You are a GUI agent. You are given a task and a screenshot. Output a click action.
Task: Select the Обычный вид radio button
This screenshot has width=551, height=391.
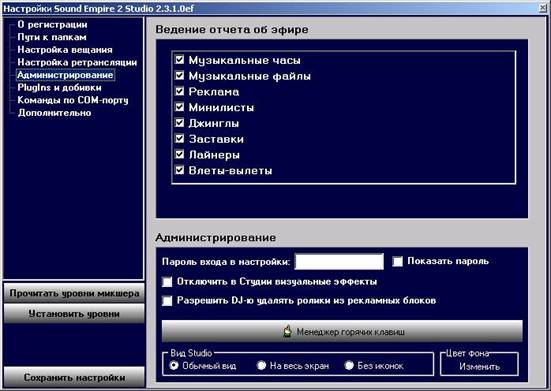tap(174, 365)
